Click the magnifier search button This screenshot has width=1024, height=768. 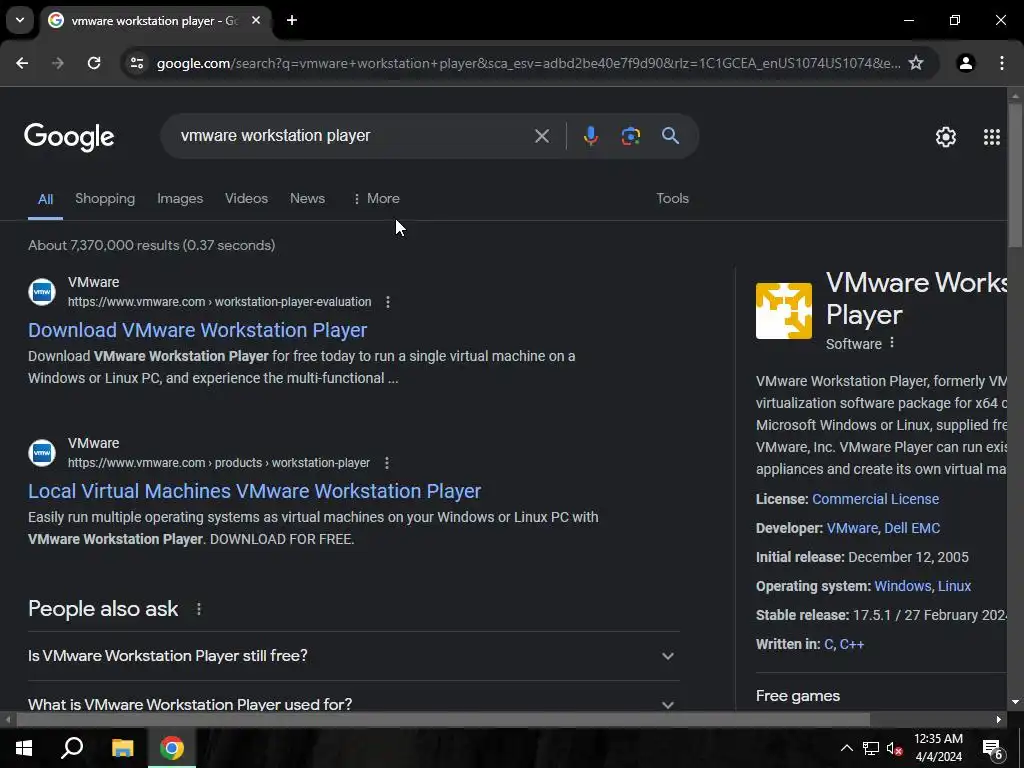click(671, 136)
